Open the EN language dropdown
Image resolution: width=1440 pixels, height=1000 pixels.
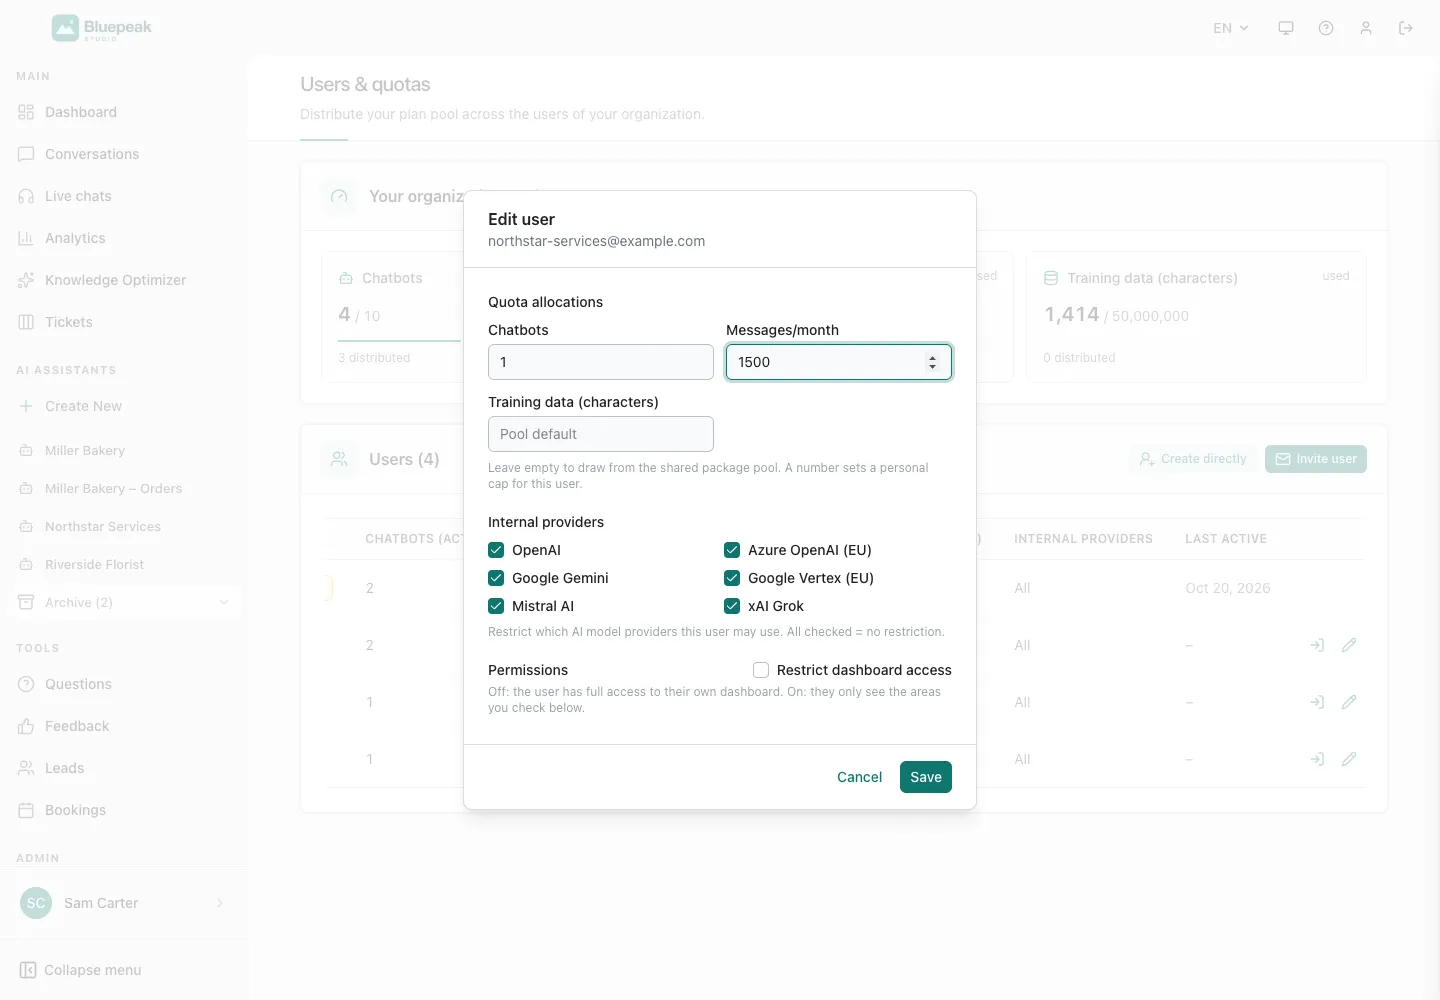tap(1231, 28)
